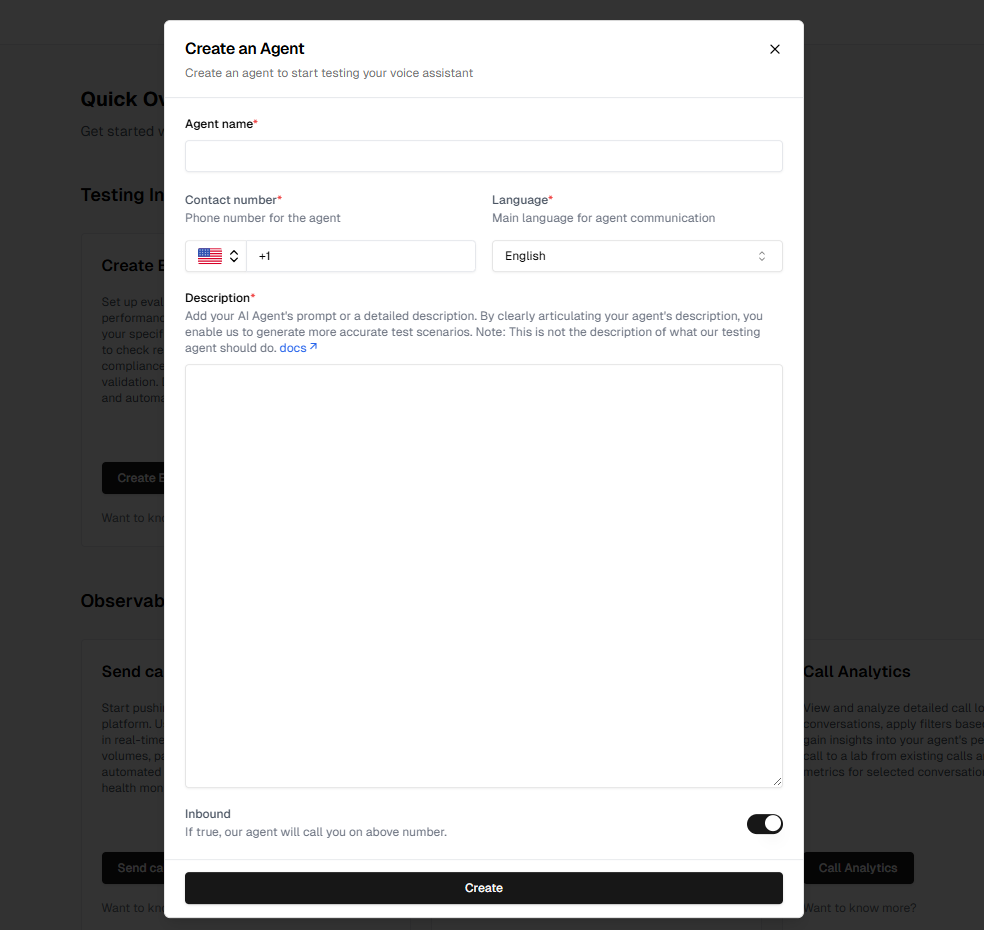Close the Create an Agent dialog

click(775, 48)
